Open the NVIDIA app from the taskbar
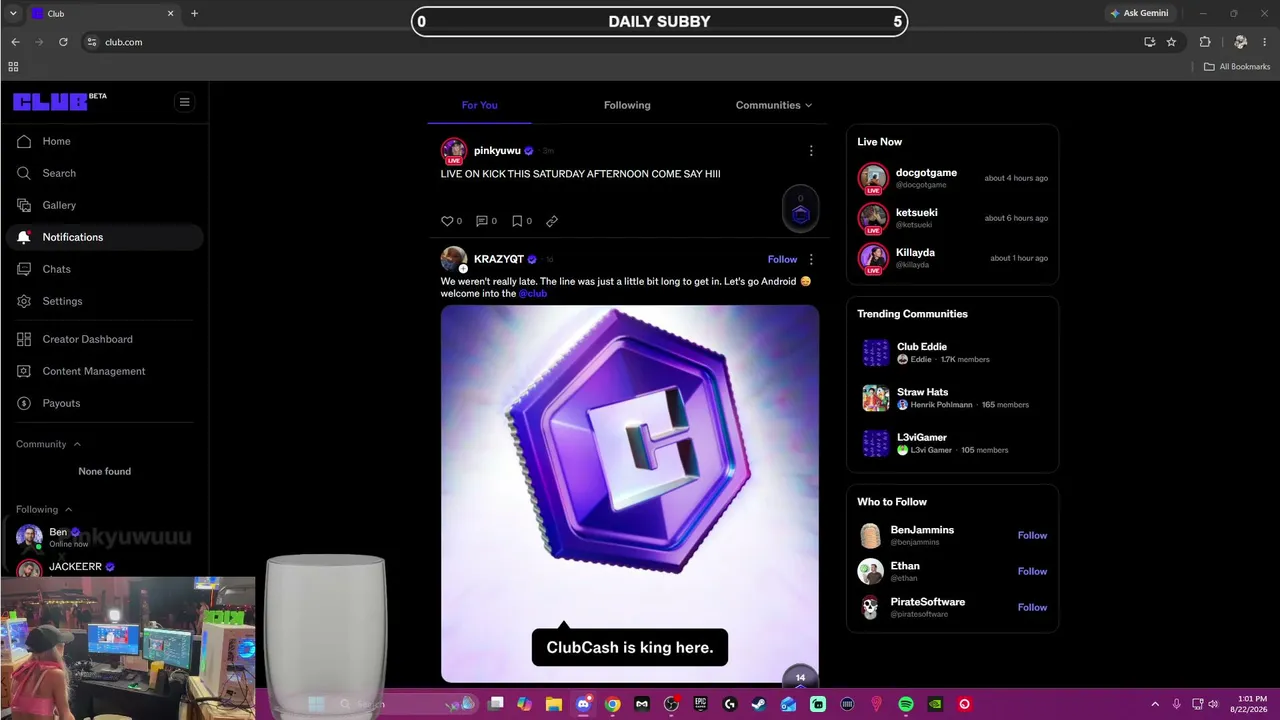This screenshot has height=720, width=1280. pos(935,704)
